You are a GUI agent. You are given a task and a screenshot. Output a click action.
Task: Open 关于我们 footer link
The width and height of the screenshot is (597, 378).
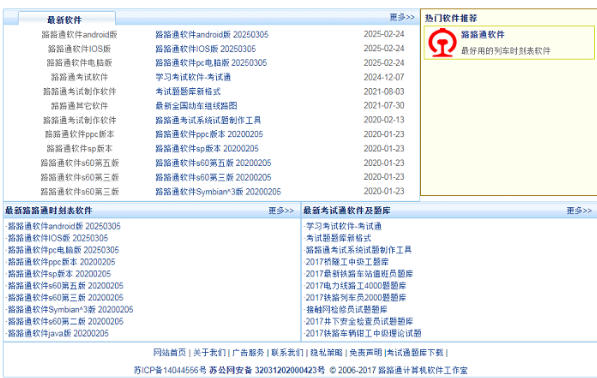(x=209, y=352)
